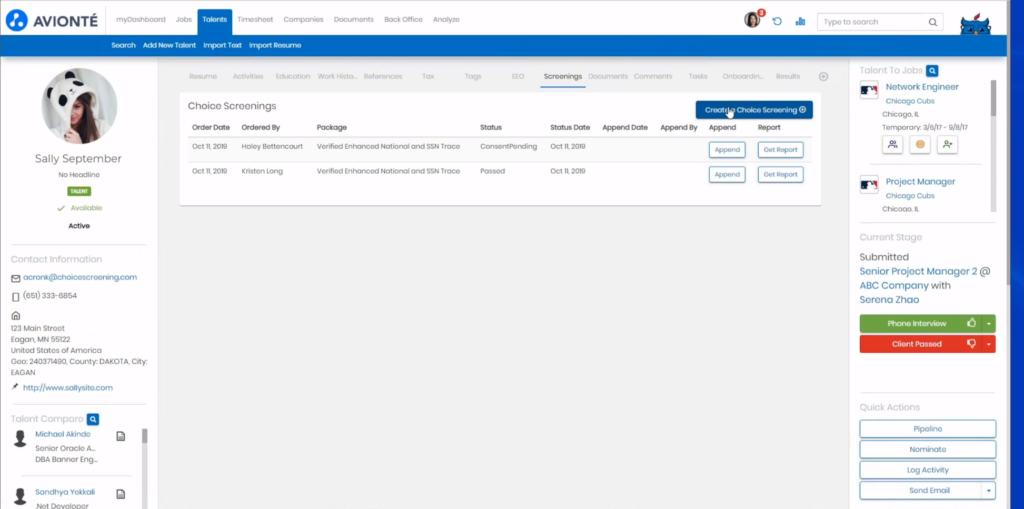Click the Create Choice Screening button
Viewport: 1024px width, 509px height.
click(754, 110)
